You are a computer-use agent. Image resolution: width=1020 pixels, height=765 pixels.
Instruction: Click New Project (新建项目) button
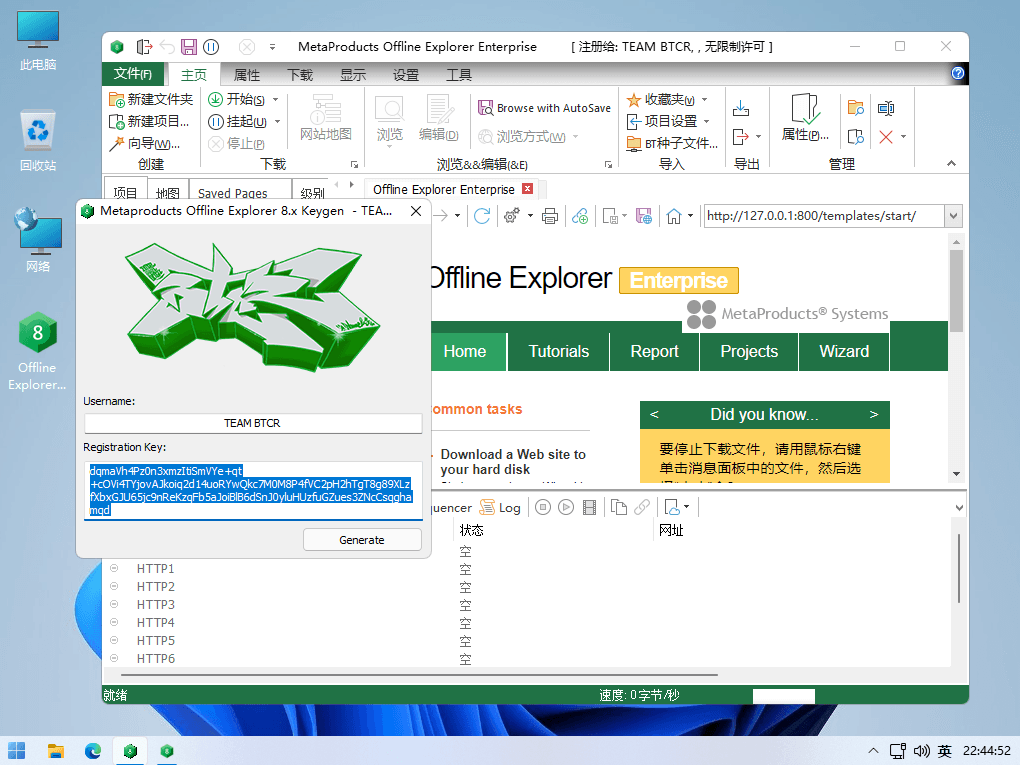(x=149, y=122)
